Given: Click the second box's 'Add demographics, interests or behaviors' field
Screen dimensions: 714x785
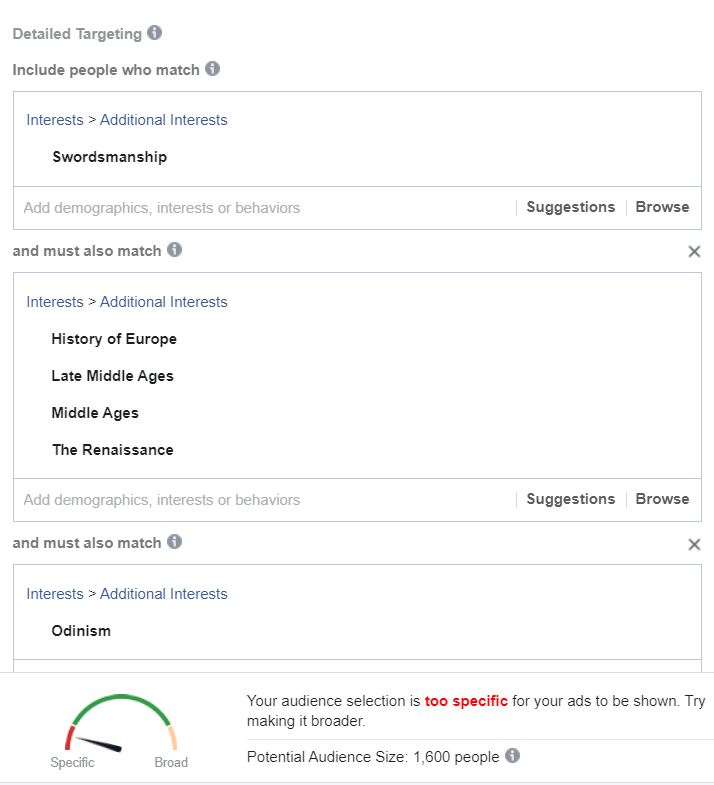Looking at the screenshot, I should coord(264,500).
